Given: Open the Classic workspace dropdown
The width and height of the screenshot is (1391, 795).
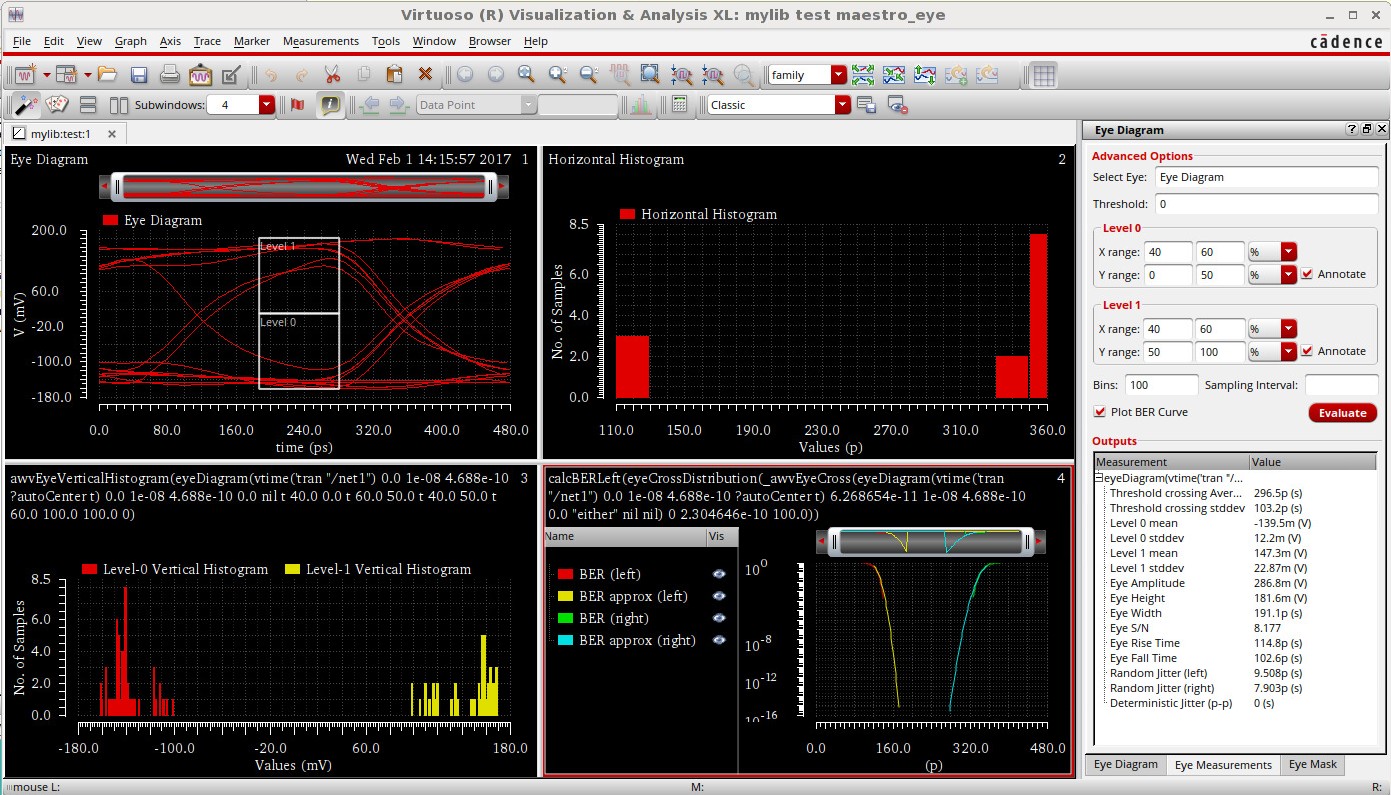Looking at the screenshot, I should [842, 104].
